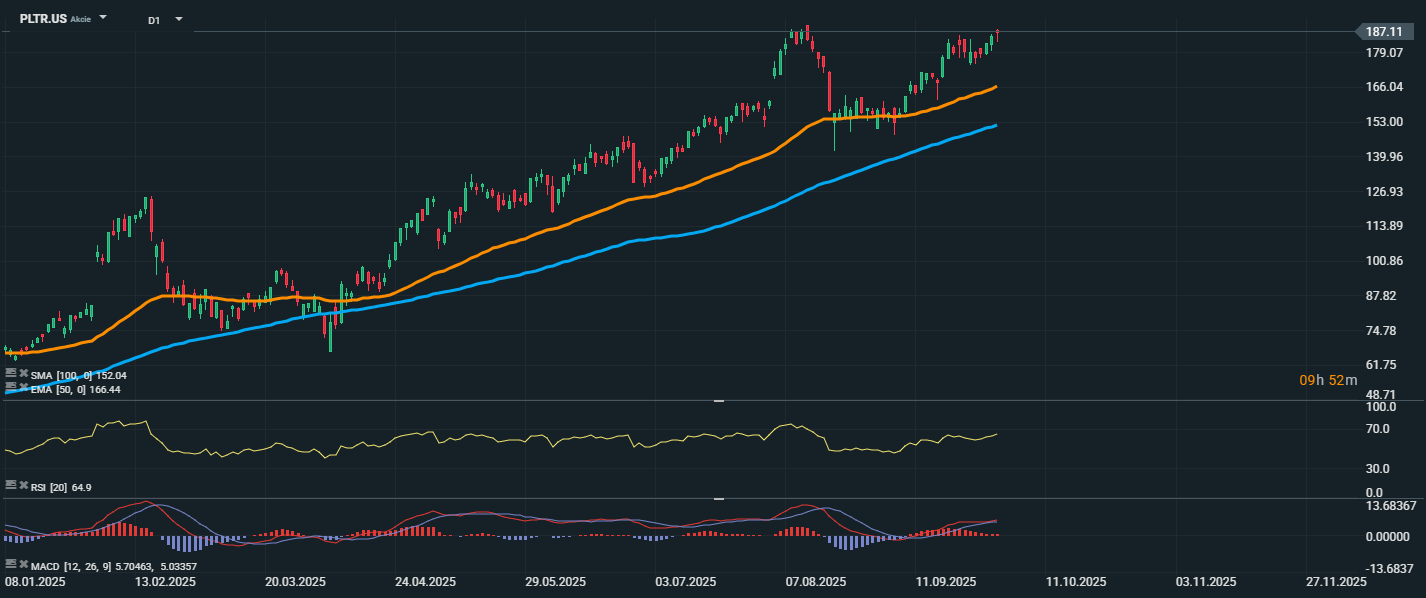Open EMA indicator settings icon
Image resolution: width=1426 pixels, height=598 pixels.
click(11, 387)
